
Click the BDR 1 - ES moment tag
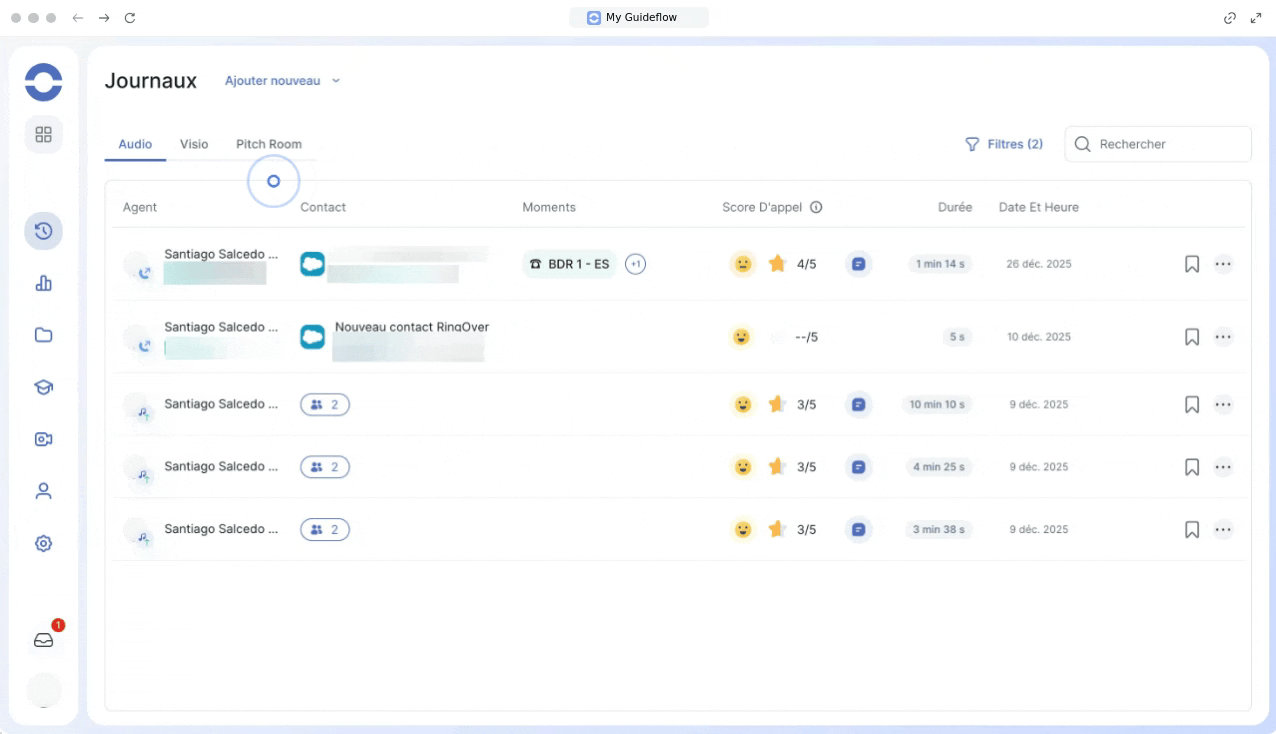coord(569,264)
